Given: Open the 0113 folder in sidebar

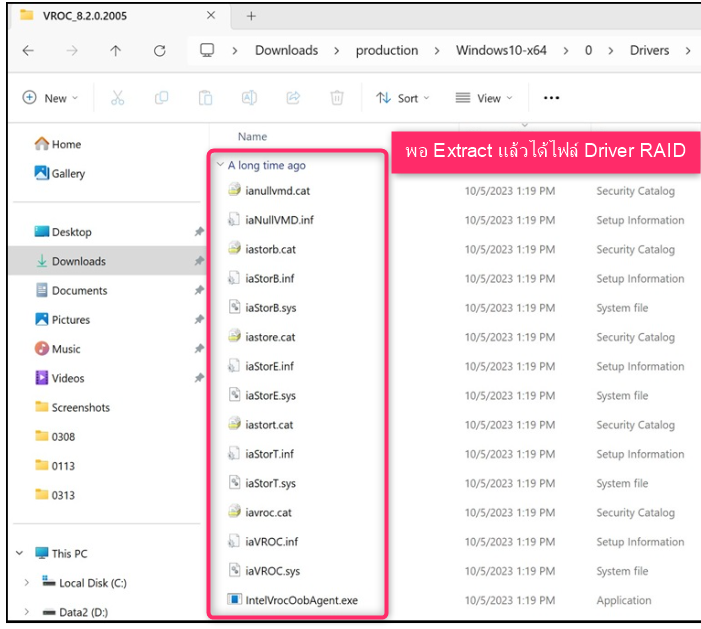Looking at the screenshot, I should coord(55,465).
